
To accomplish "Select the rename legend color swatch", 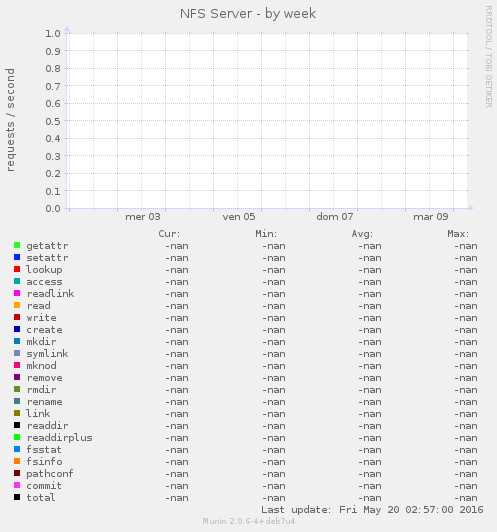I will point(17,401).
